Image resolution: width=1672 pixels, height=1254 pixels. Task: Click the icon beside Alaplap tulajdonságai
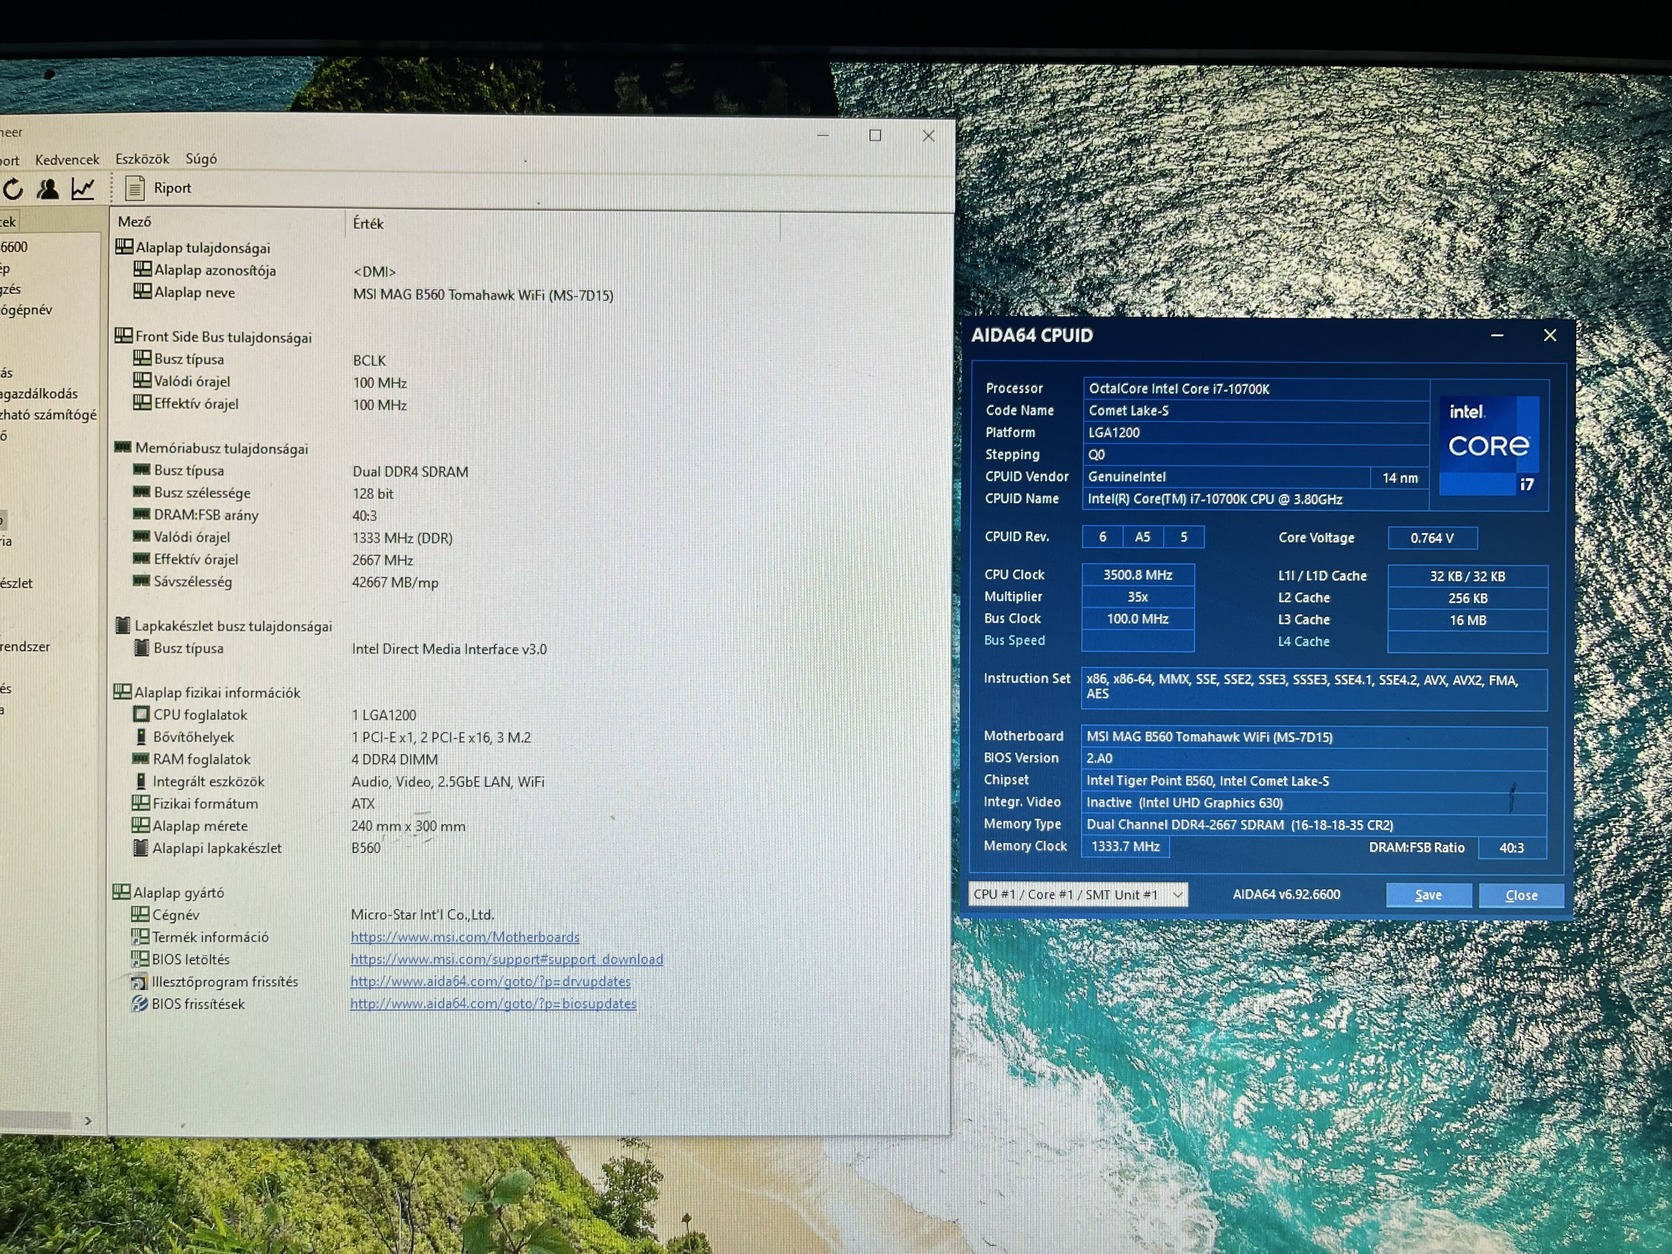click(124, 247)
